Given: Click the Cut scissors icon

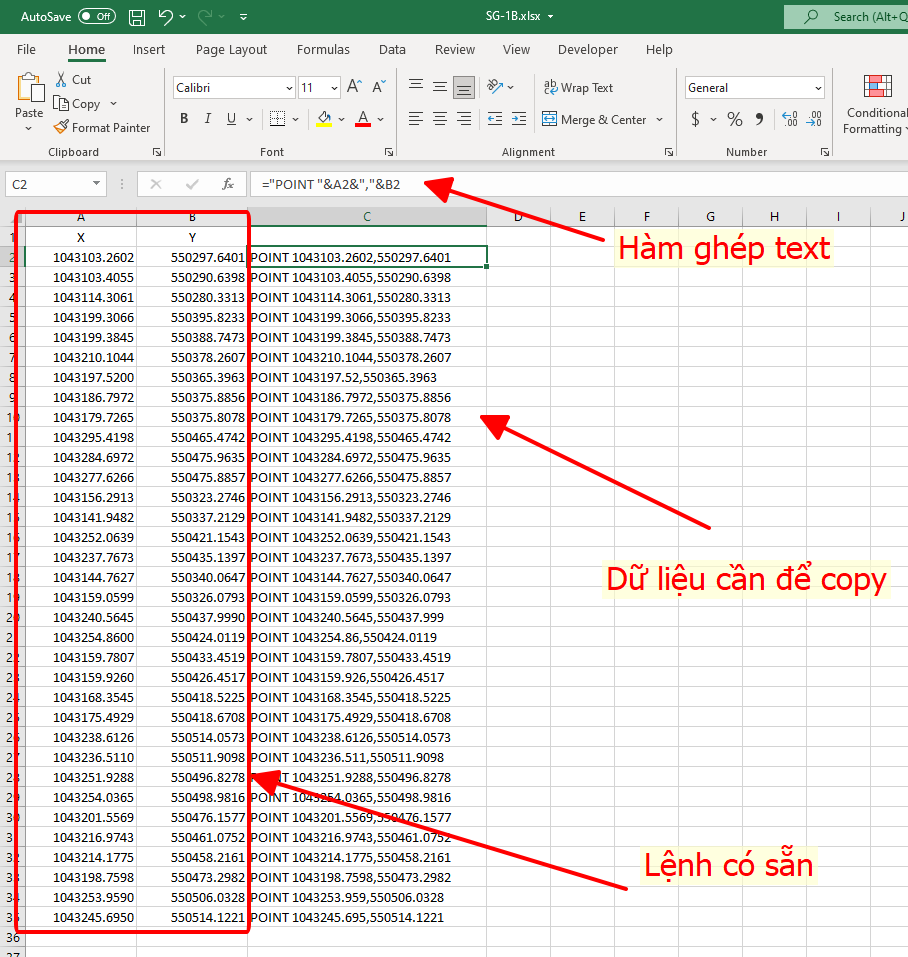Looking at the screenshot, I should [61, 79].
